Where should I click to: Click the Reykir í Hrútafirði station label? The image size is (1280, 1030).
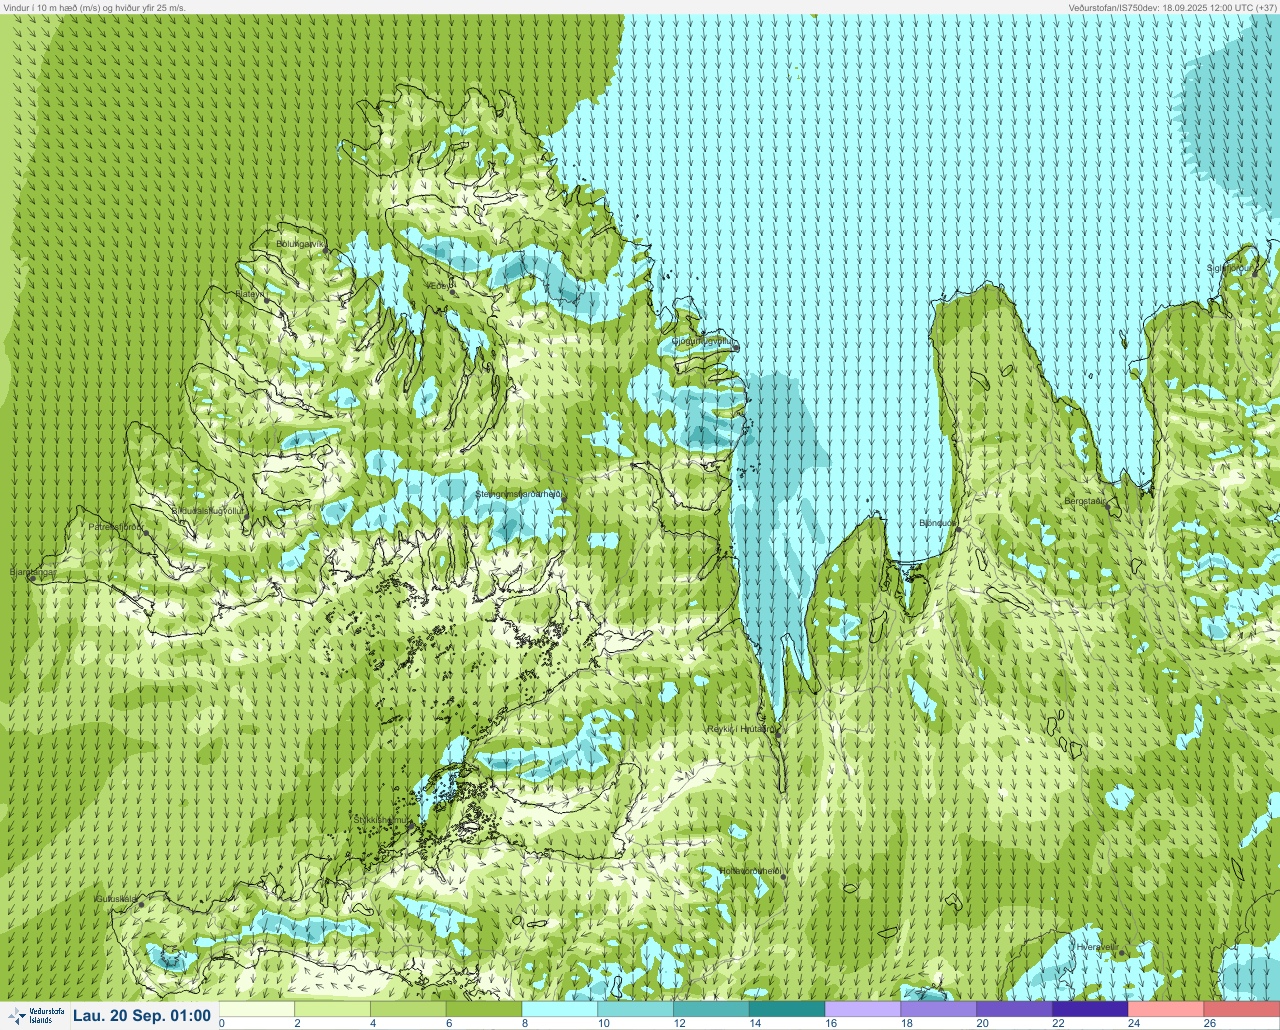point(741,729)
